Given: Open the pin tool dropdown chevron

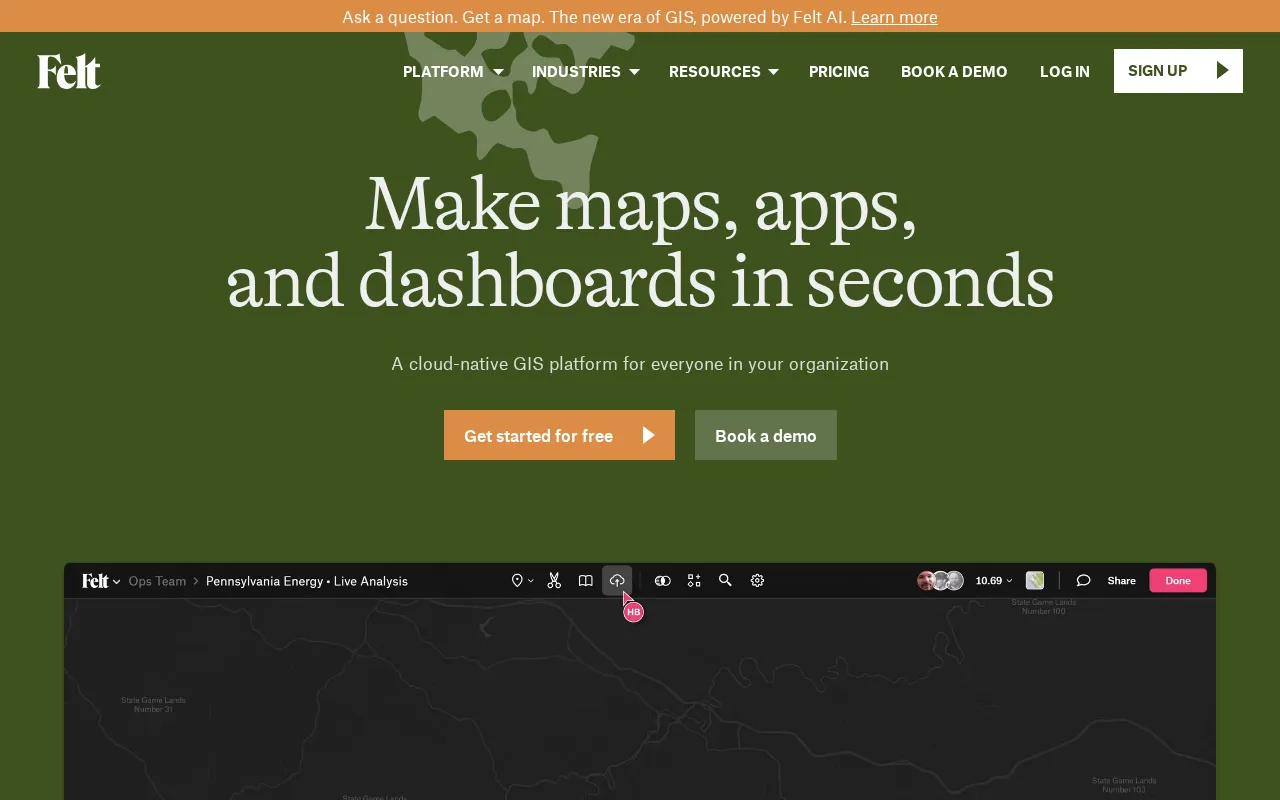Looking at the screenshot, I should pos(530,581).
